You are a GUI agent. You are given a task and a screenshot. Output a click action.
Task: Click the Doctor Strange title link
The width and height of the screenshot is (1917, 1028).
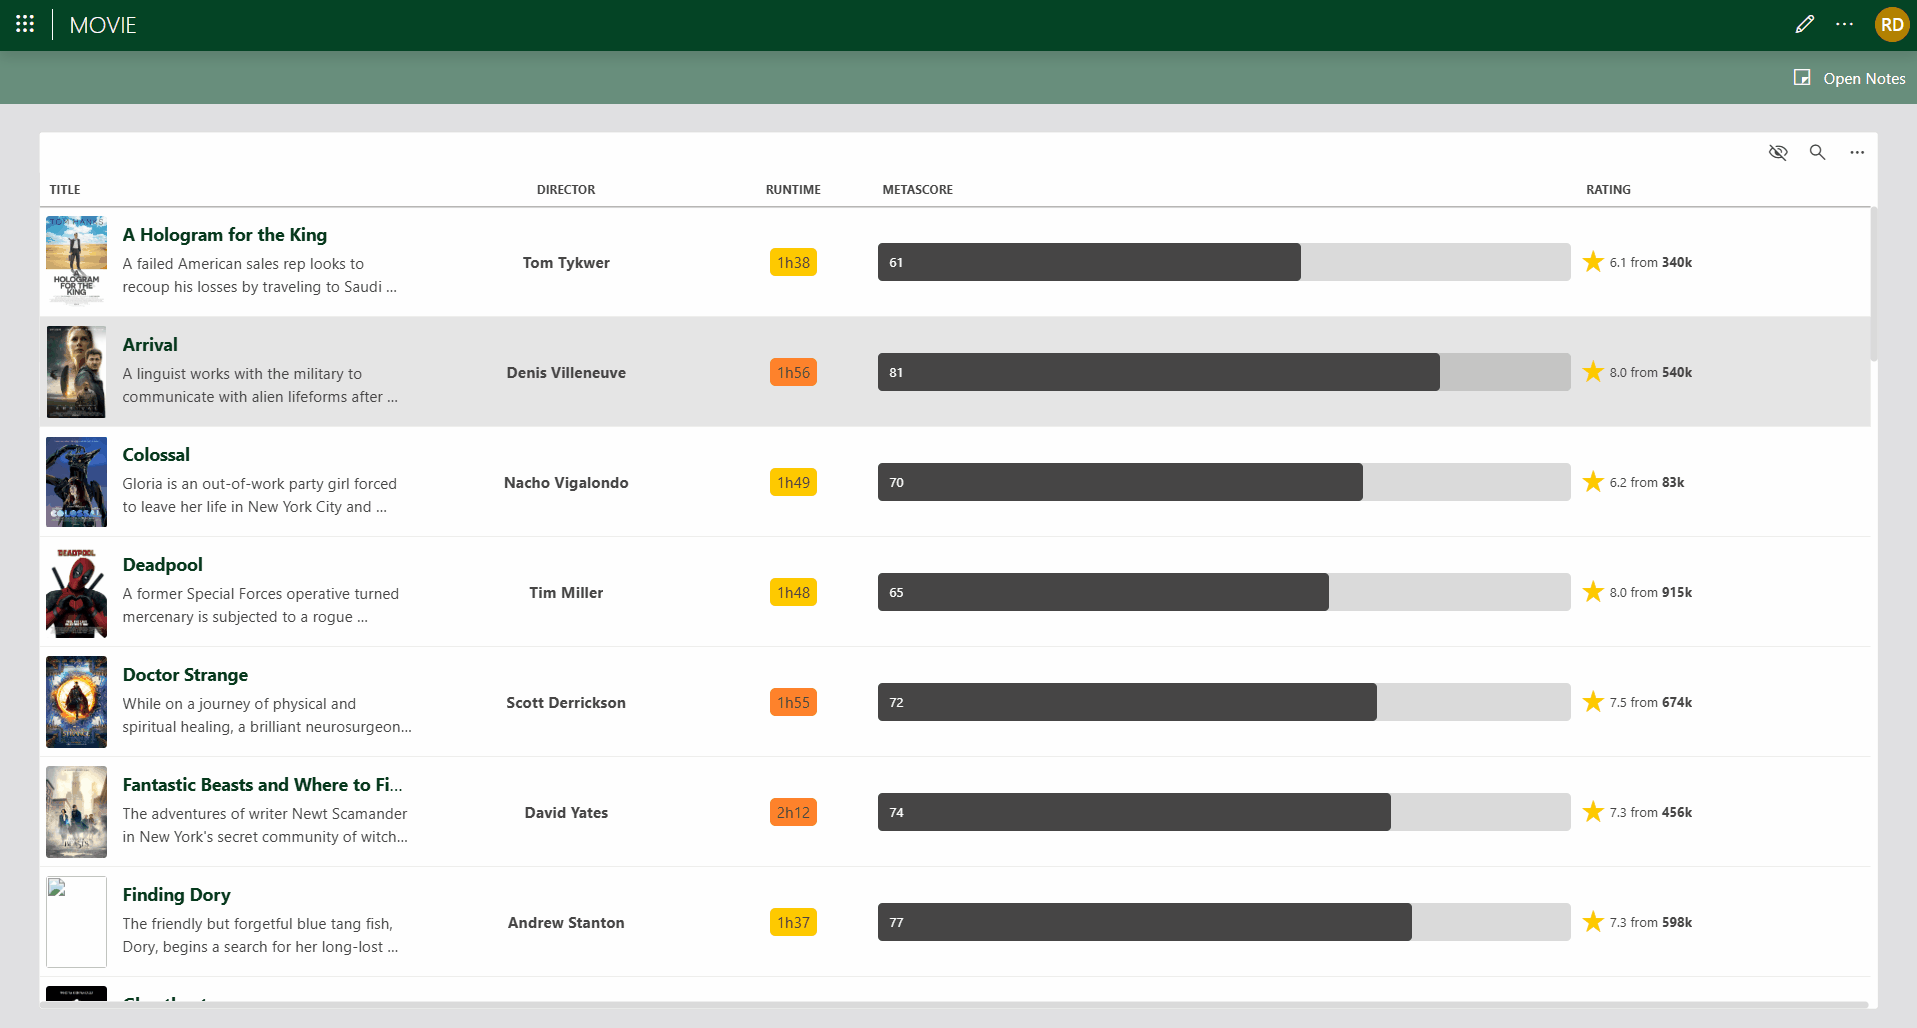(x=185, y=675)
